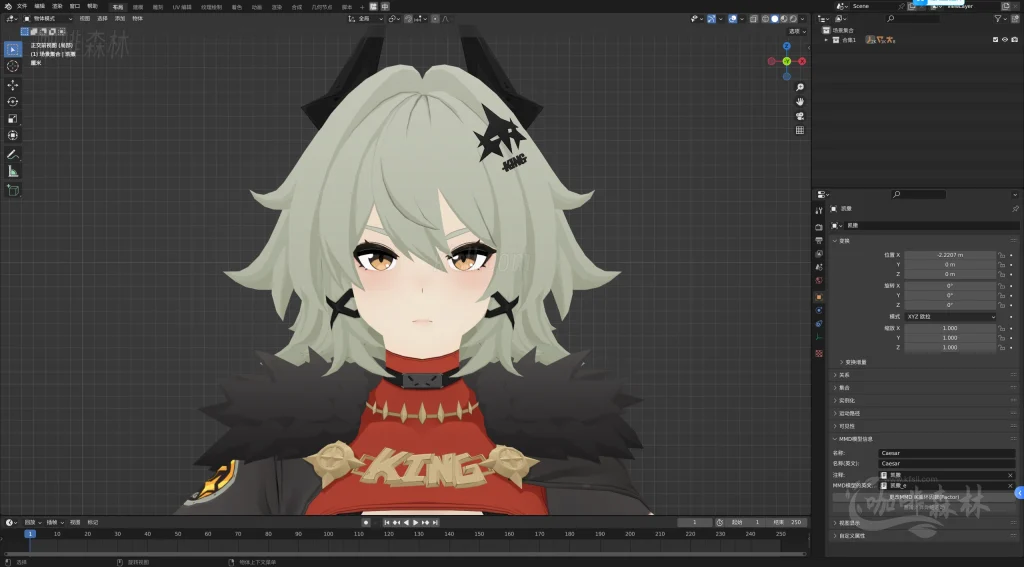Viewport: 1024px width, 567px height.
Task: Click the position X value field
Action: pyautogui.click(x=950, y=255)
